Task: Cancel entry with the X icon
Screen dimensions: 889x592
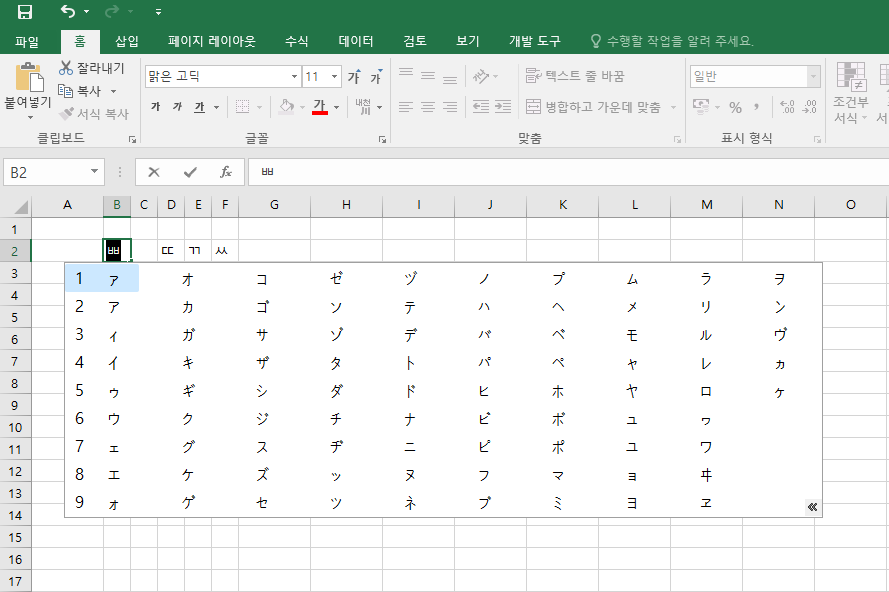Action: (154, 172)
